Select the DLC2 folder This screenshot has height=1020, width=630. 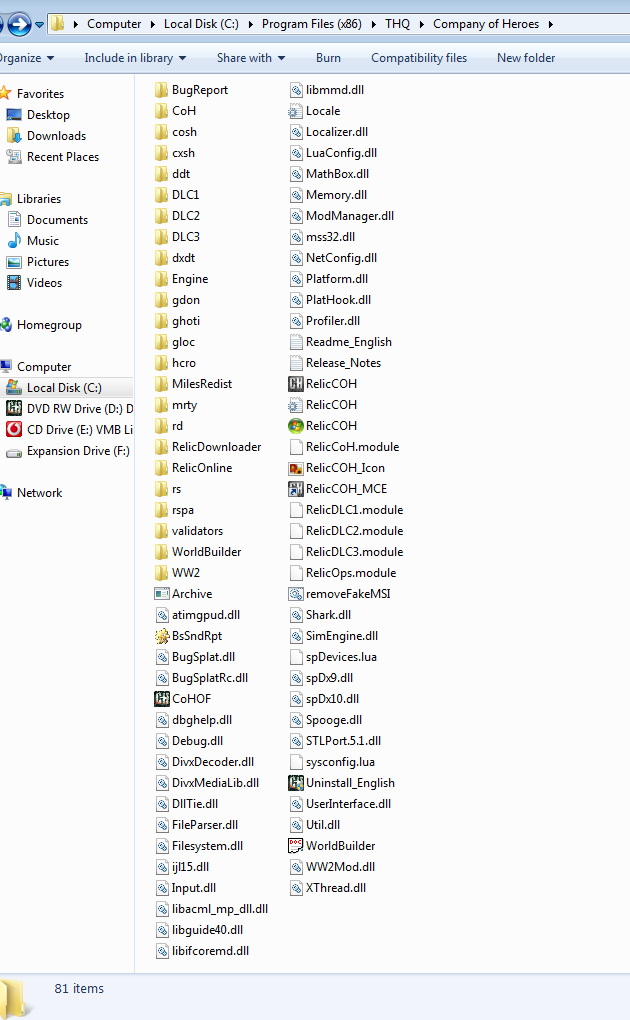click(185, 215)
